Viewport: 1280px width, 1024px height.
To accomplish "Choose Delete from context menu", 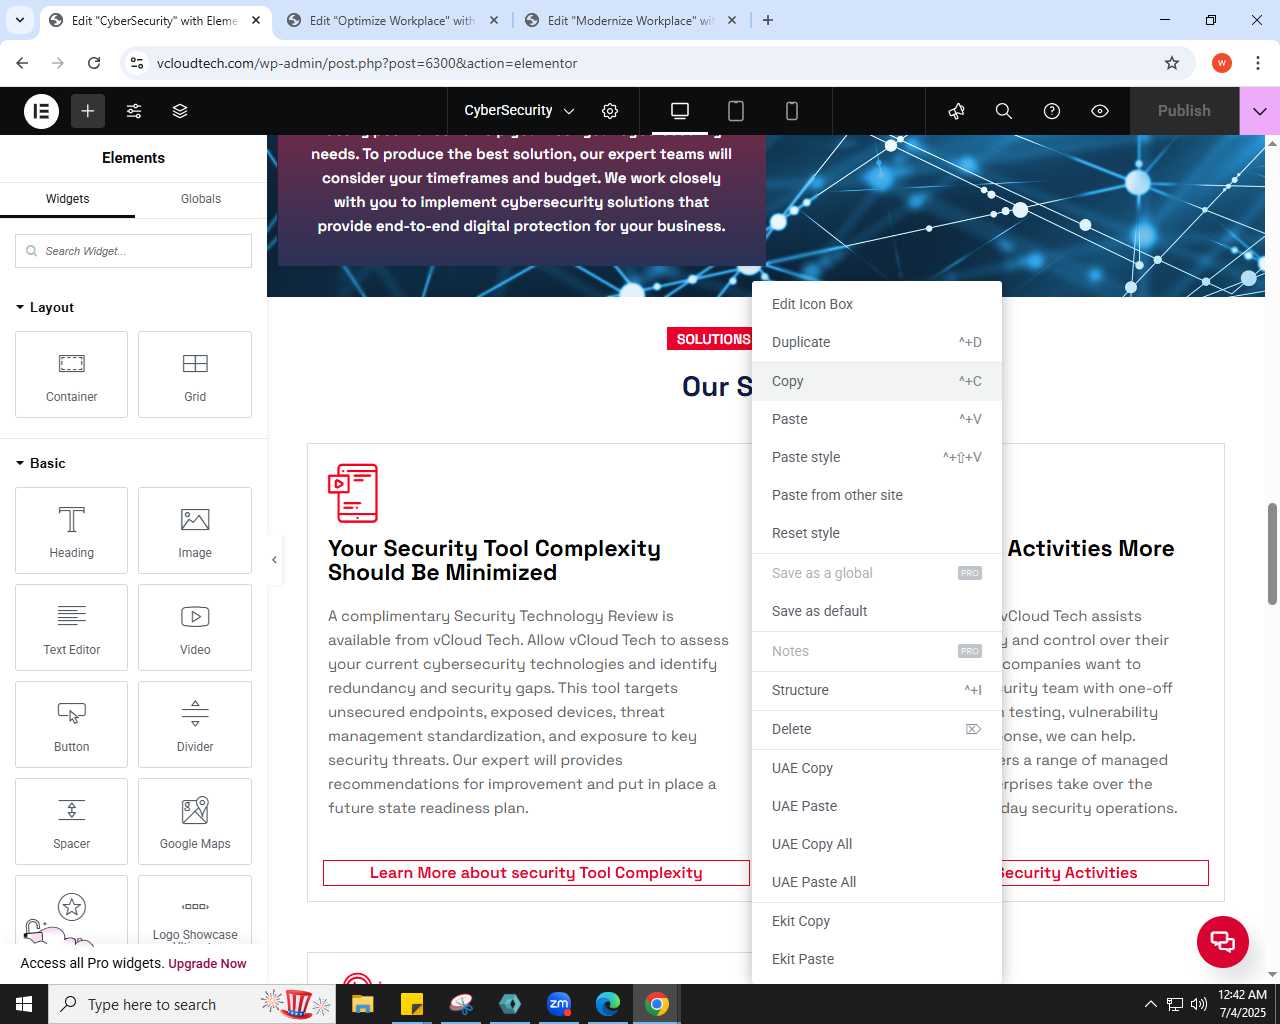I will 877,729.
